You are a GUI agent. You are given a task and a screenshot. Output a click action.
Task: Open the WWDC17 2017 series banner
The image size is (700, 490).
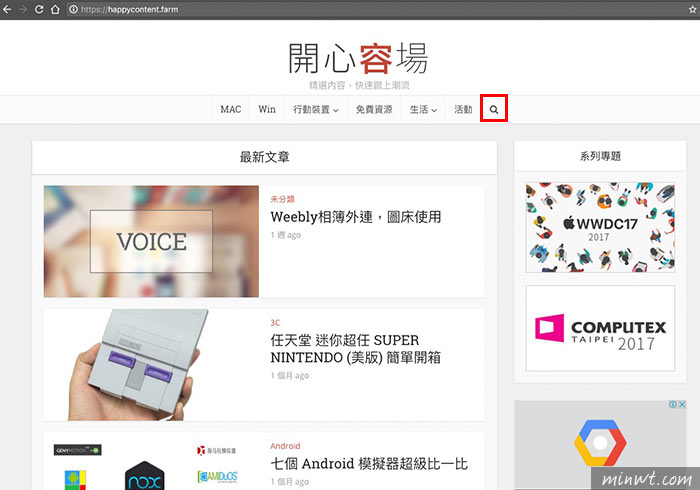pyautogui.click(x=600, y=227)
